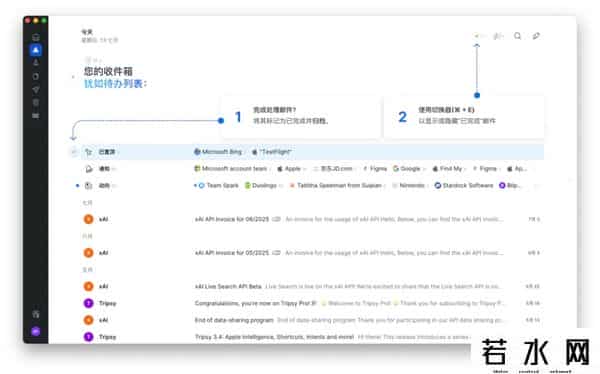
Task: Select the pinned 已置顶 group row
Action: click(x=312, y=152)
